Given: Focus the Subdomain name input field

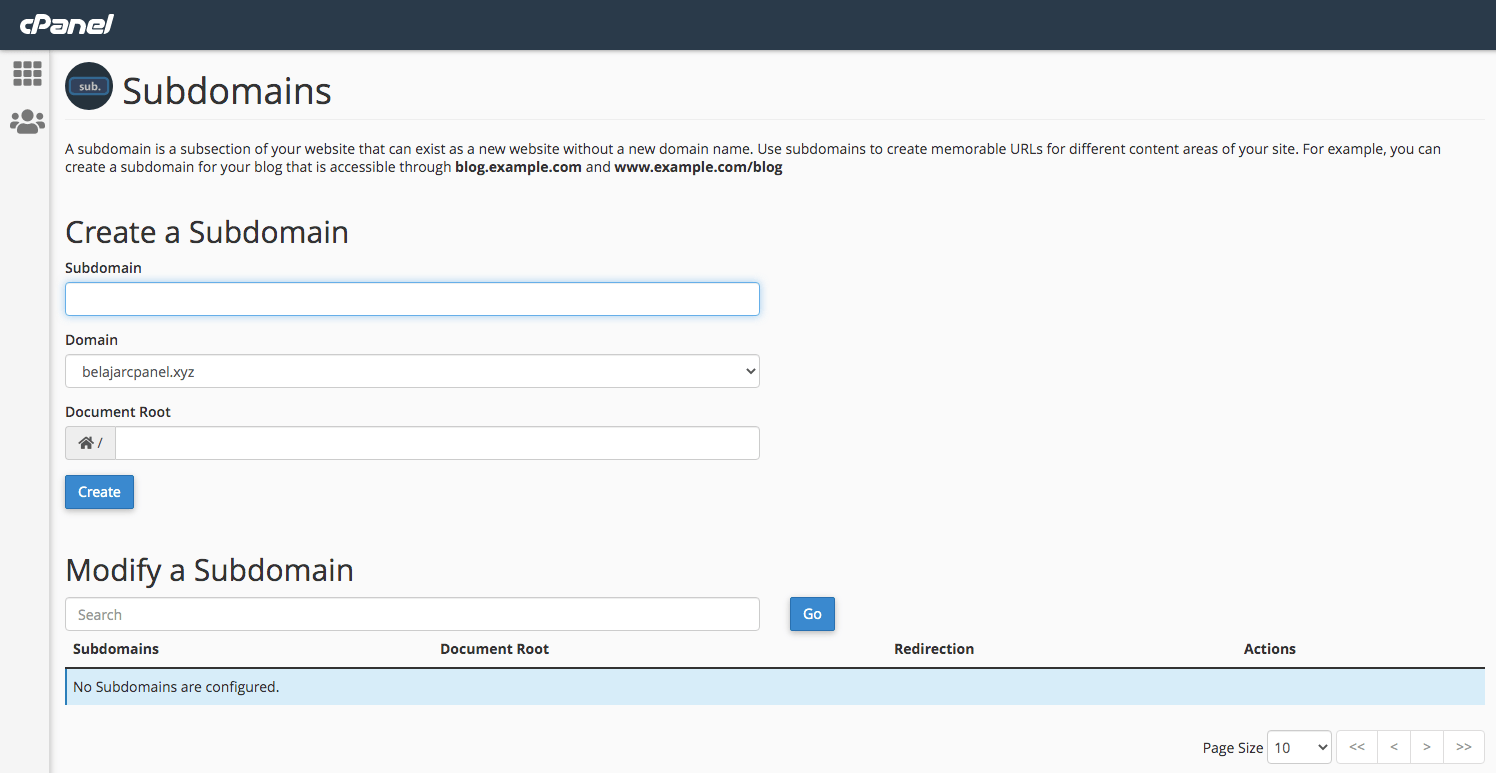Looking at the screenshot, I should [412, 298].
